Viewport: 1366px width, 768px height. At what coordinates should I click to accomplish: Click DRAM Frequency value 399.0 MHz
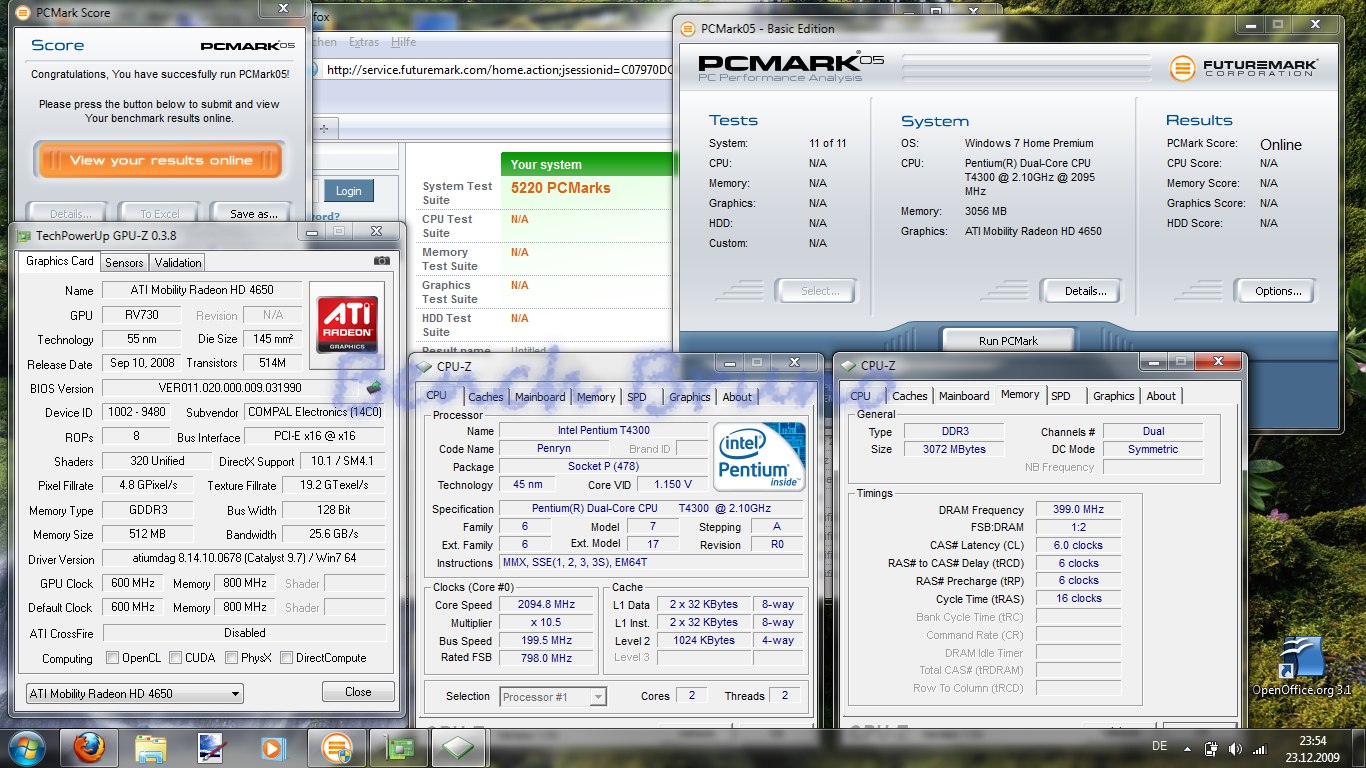[x=1078, y=509]
